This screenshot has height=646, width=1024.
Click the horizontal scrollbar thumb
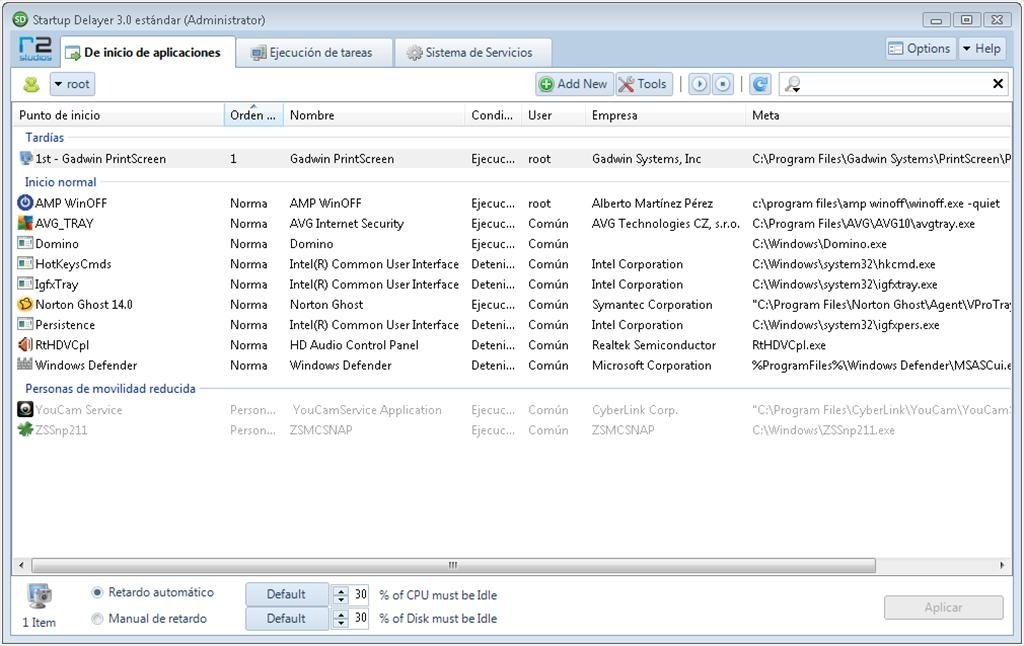coord(453,565)
